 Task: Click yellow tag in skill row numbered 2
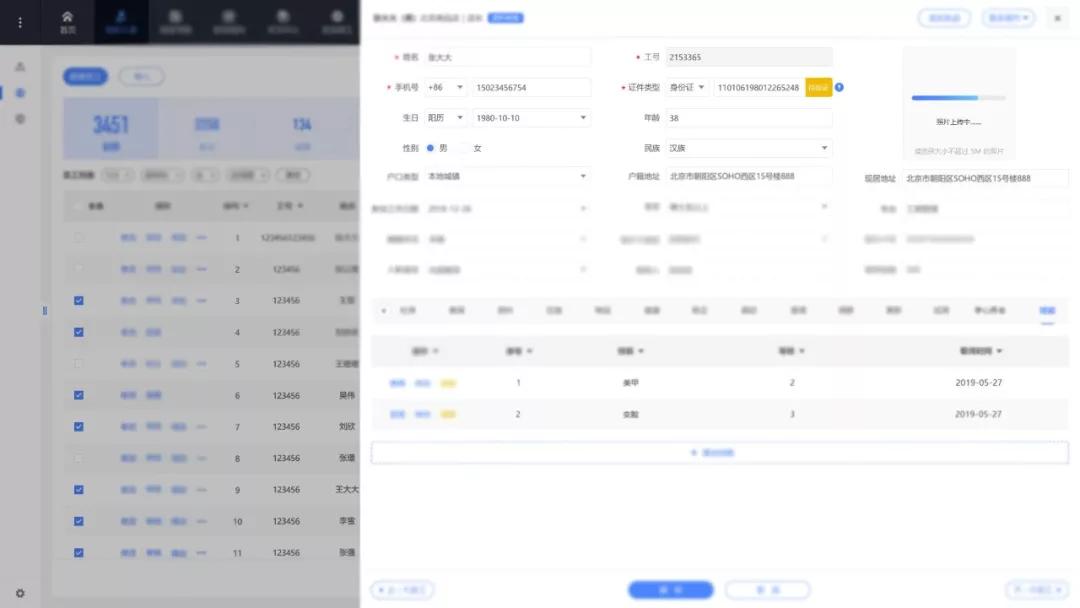click(x=448, y=415)
